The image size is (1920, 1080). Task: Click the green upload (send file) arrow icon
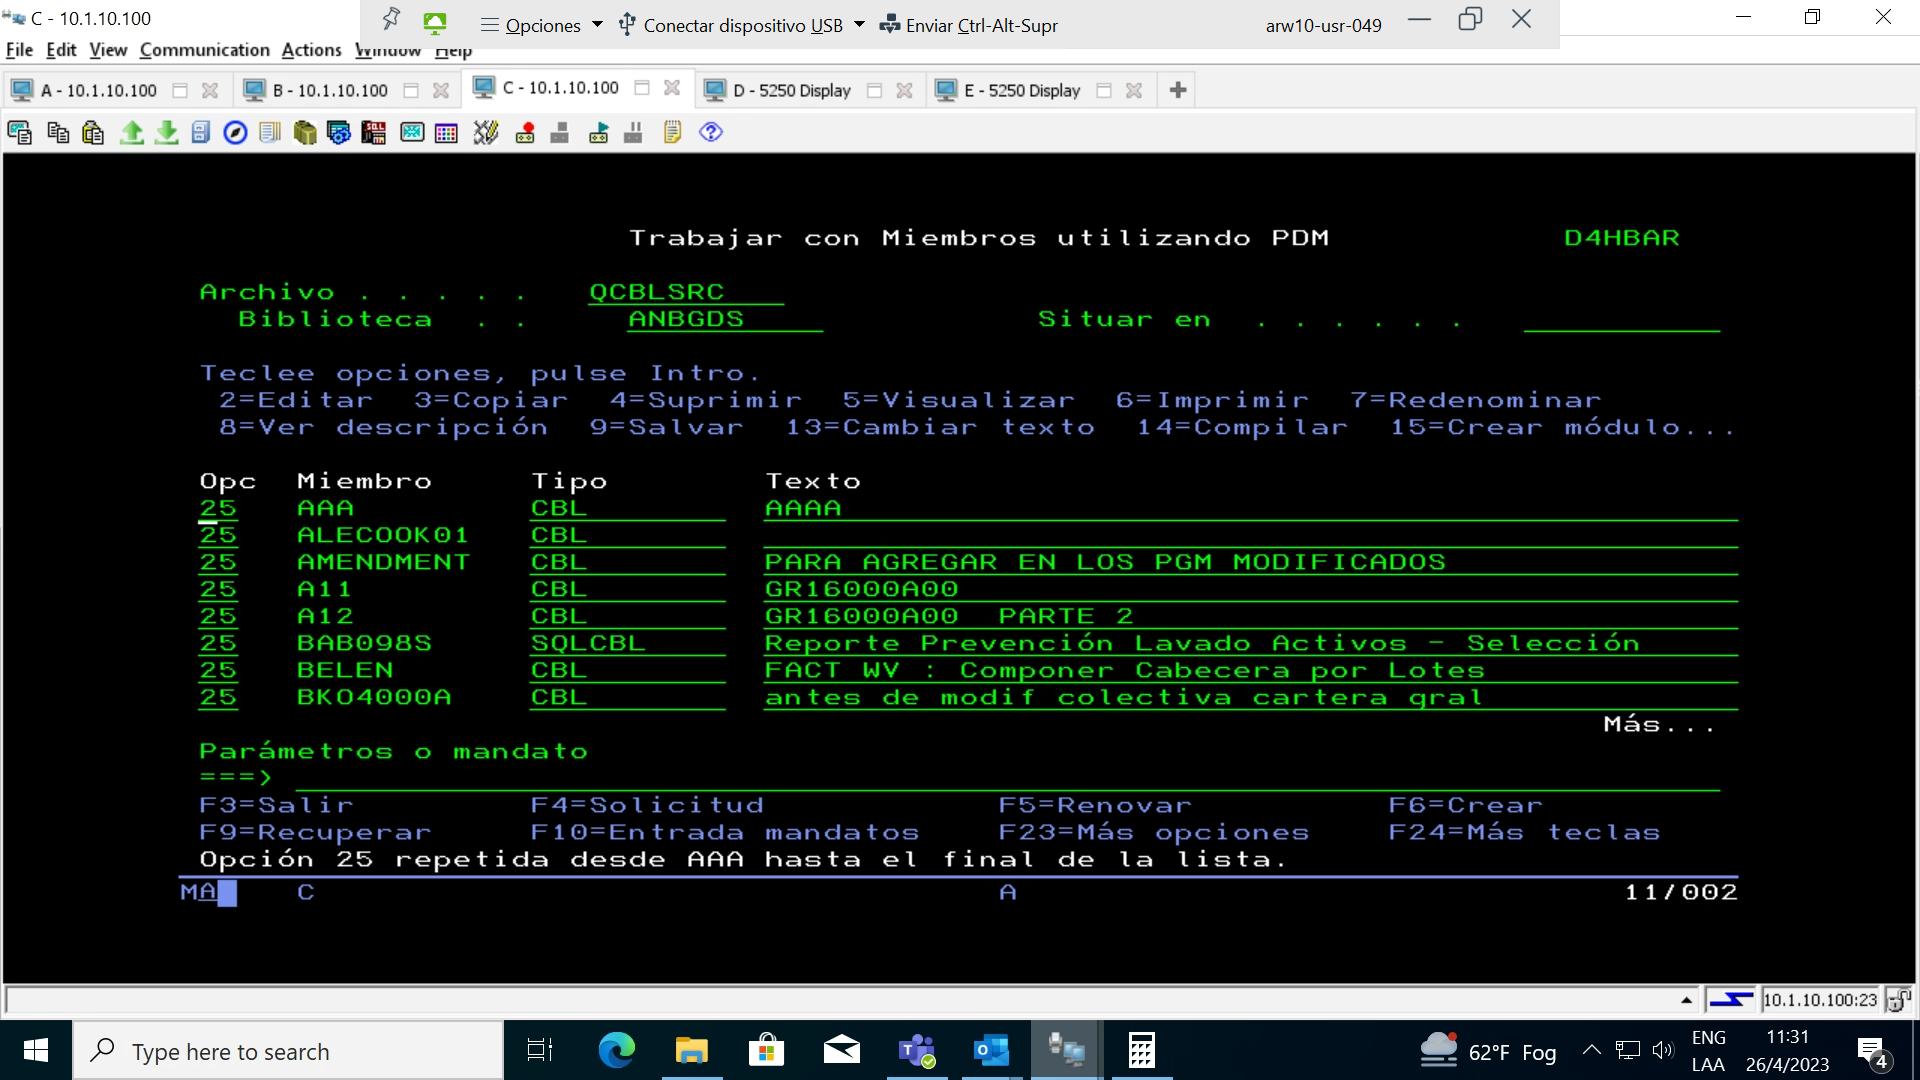click(x=131, y=132)
